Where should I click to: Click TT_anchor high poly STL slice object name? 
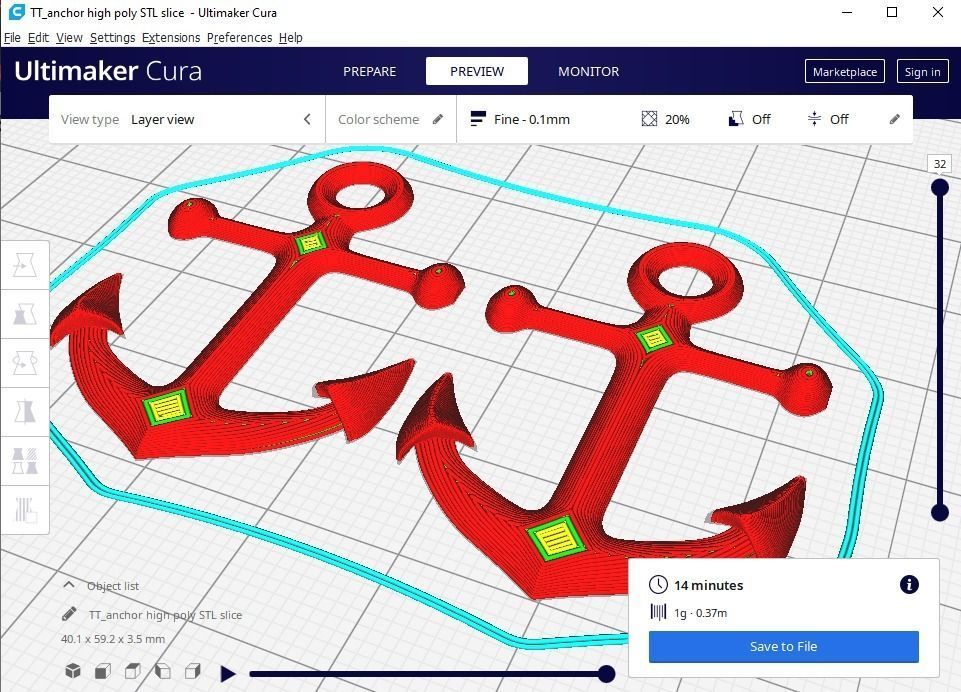165,615
